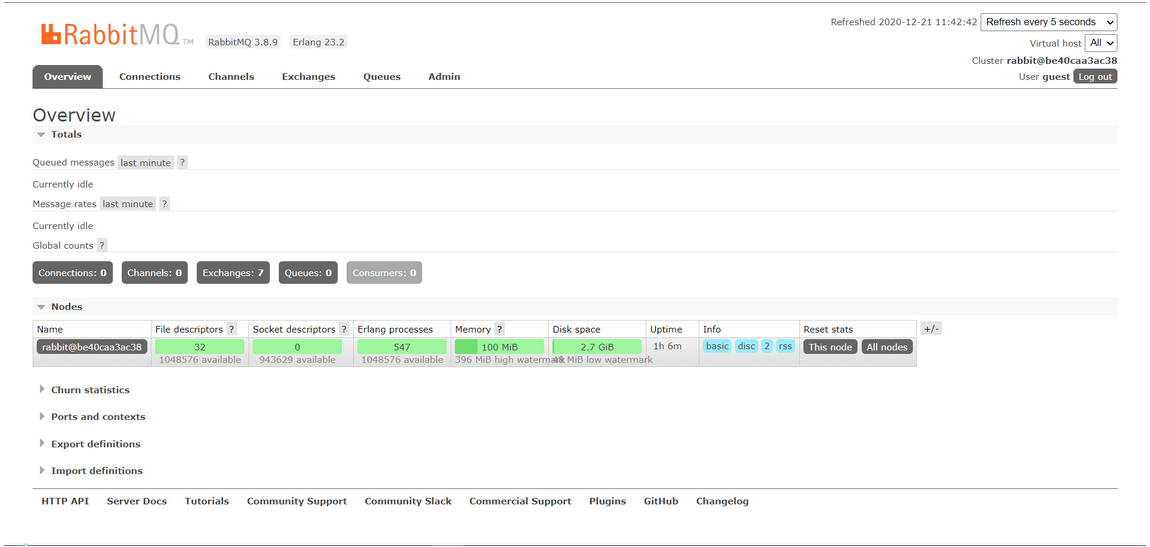The height and width of the screenshot is (547, 1150).
Task: Click Consumers: 0 count button
Action: [x=384, y=273]
